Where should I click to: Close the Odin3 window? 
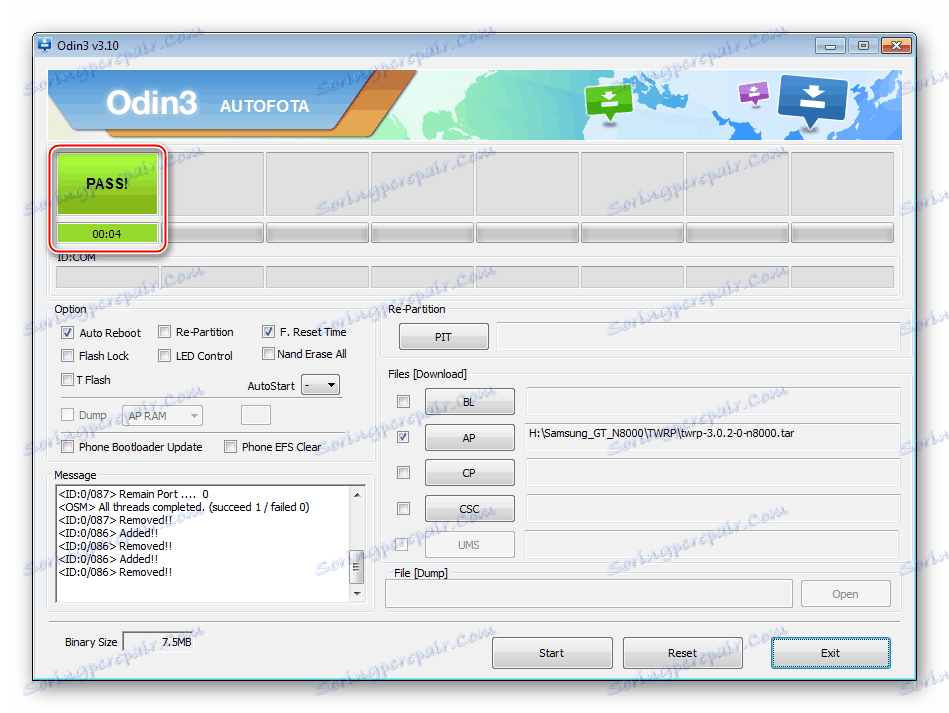pos(896,45)
